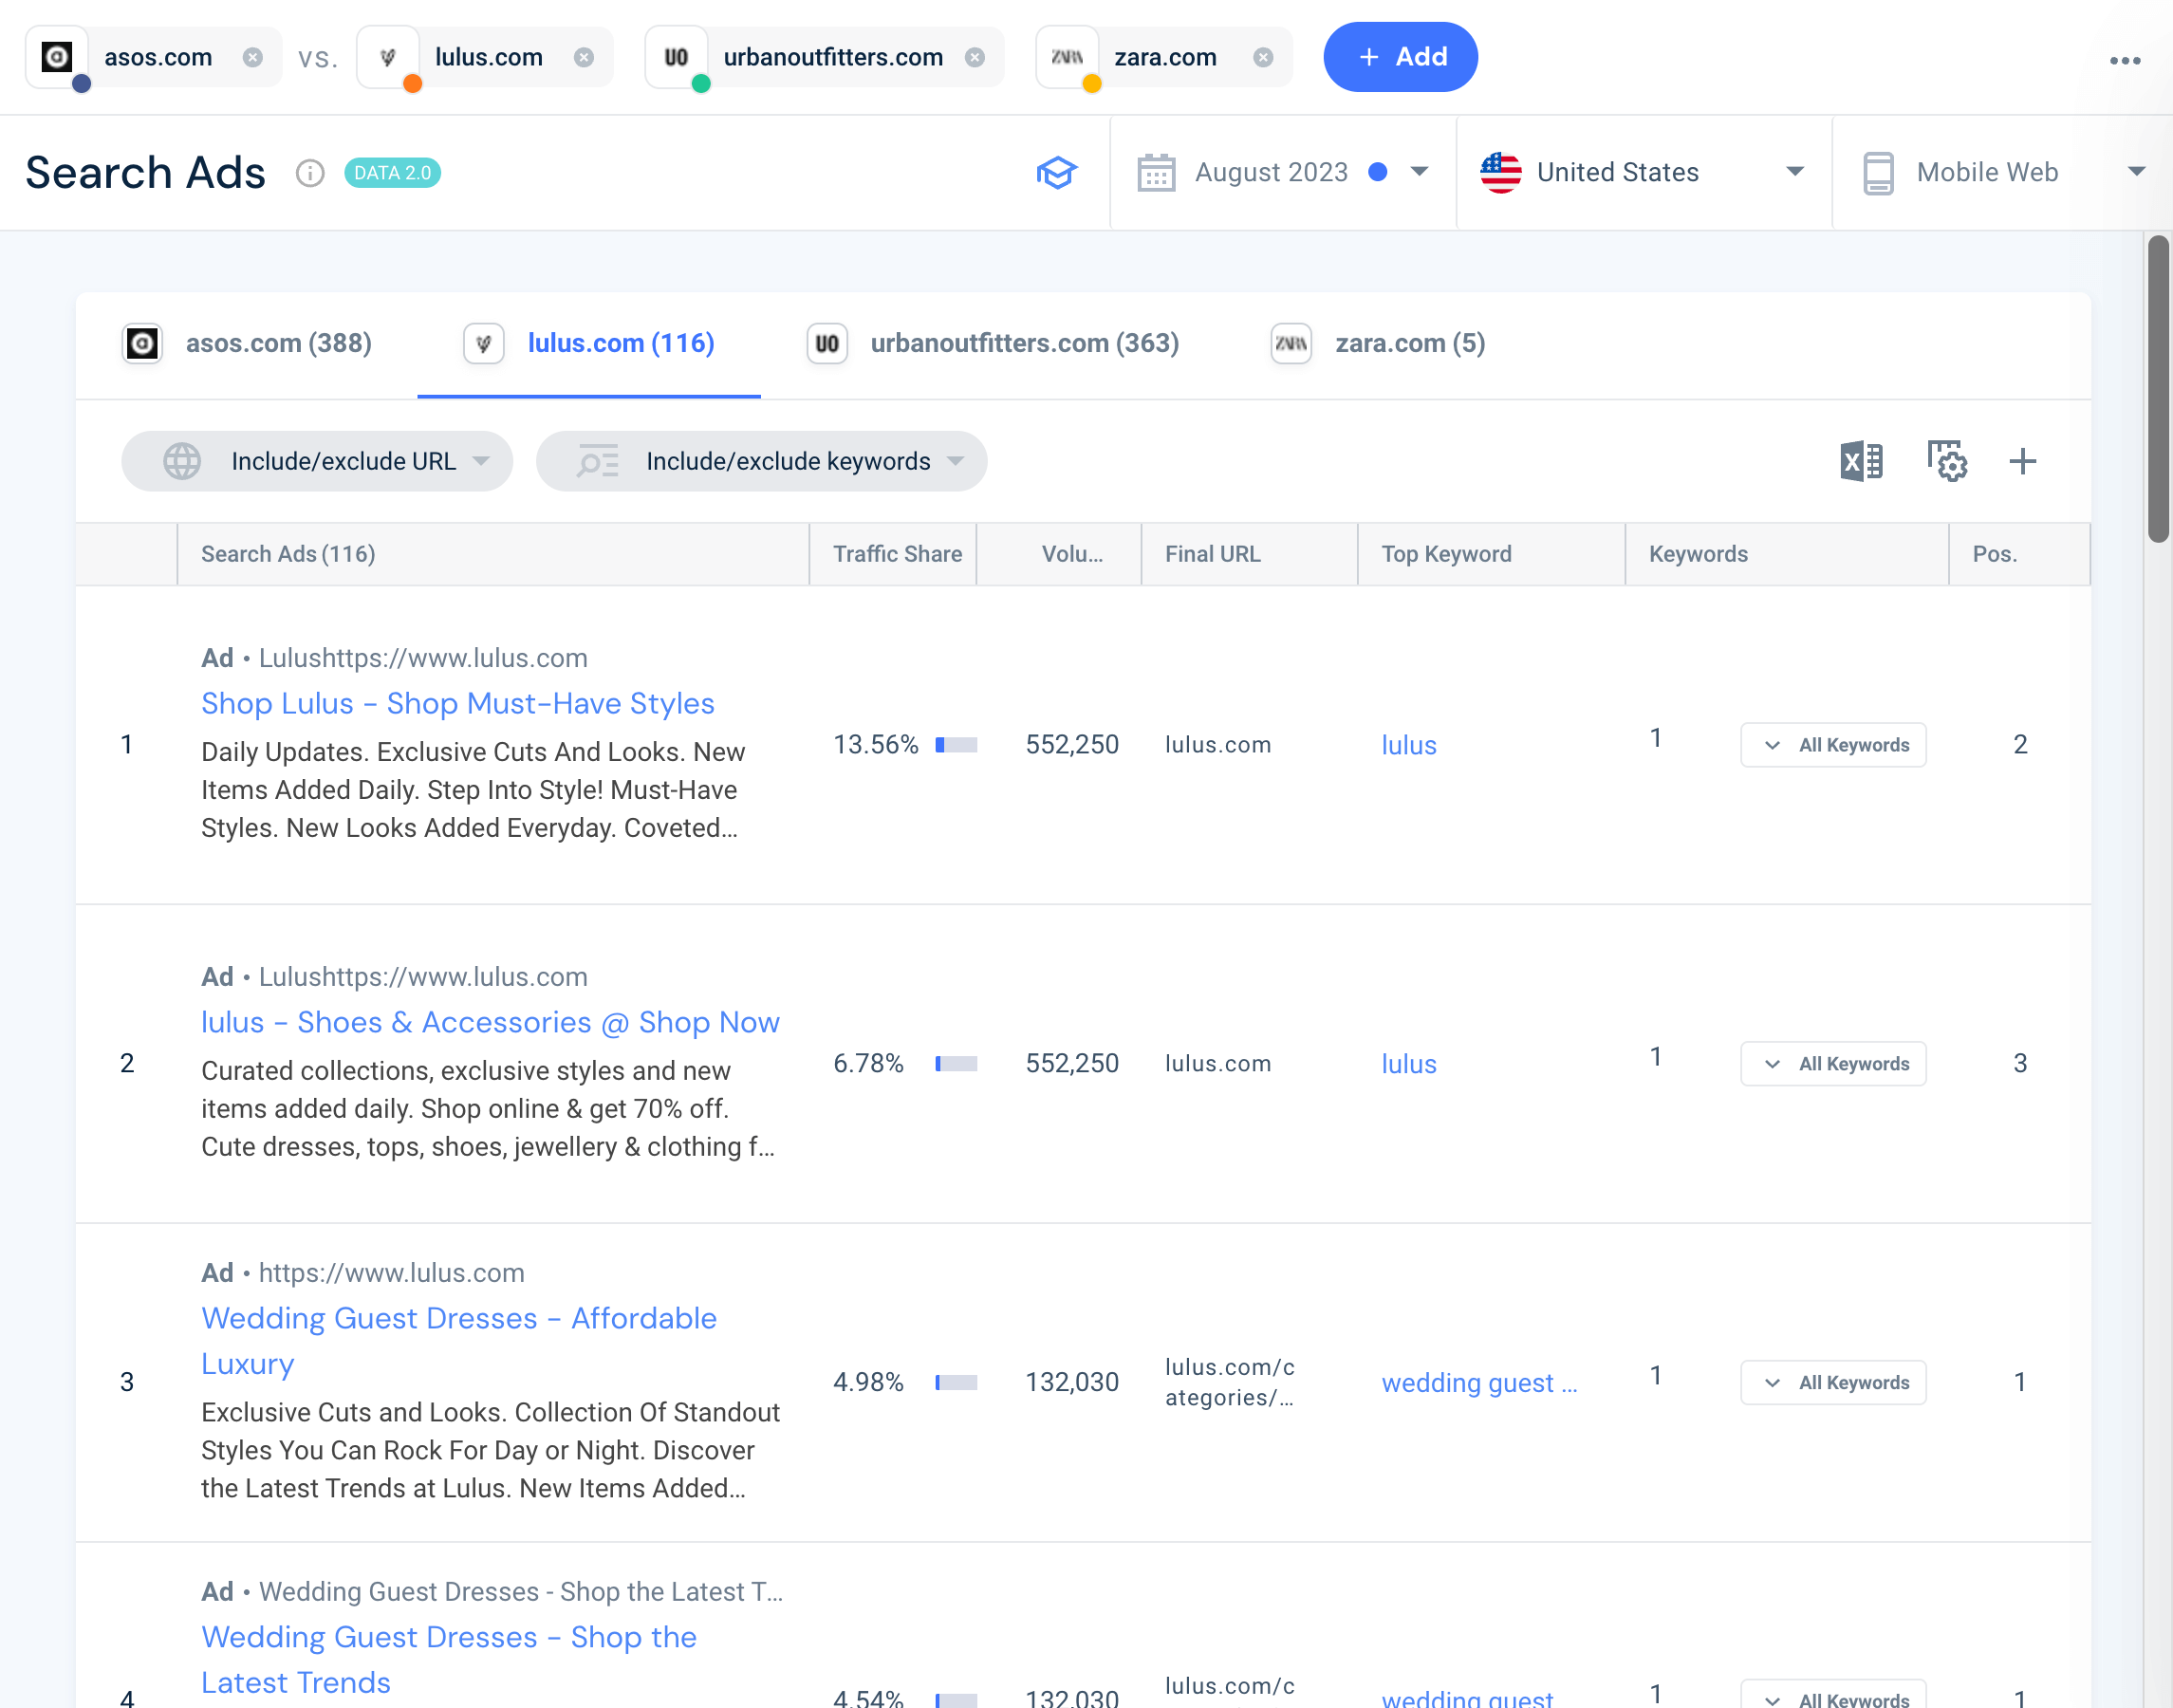
Task: Click the lulus top keyword link in row 1
Action: (x=1407, y=743)
